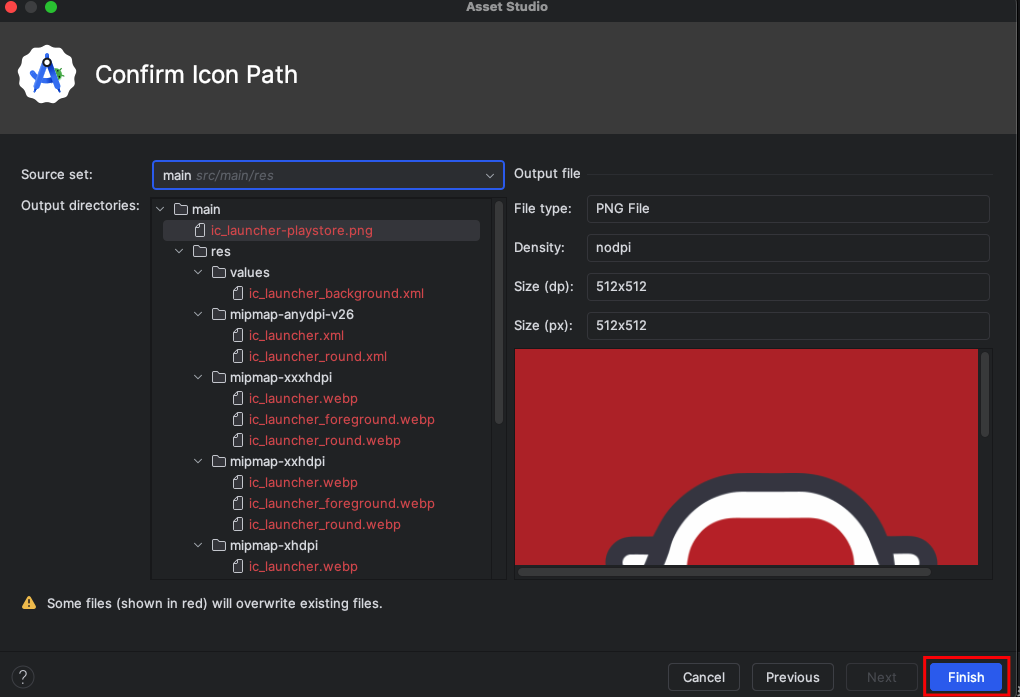Collapse the values folder chevron
1020x697 pixels.
(198, 272)
